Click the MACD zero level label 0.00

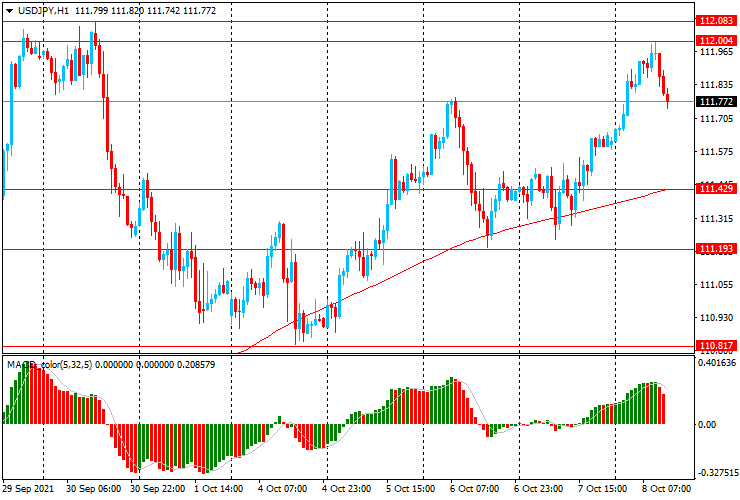[x=707, y=424]
